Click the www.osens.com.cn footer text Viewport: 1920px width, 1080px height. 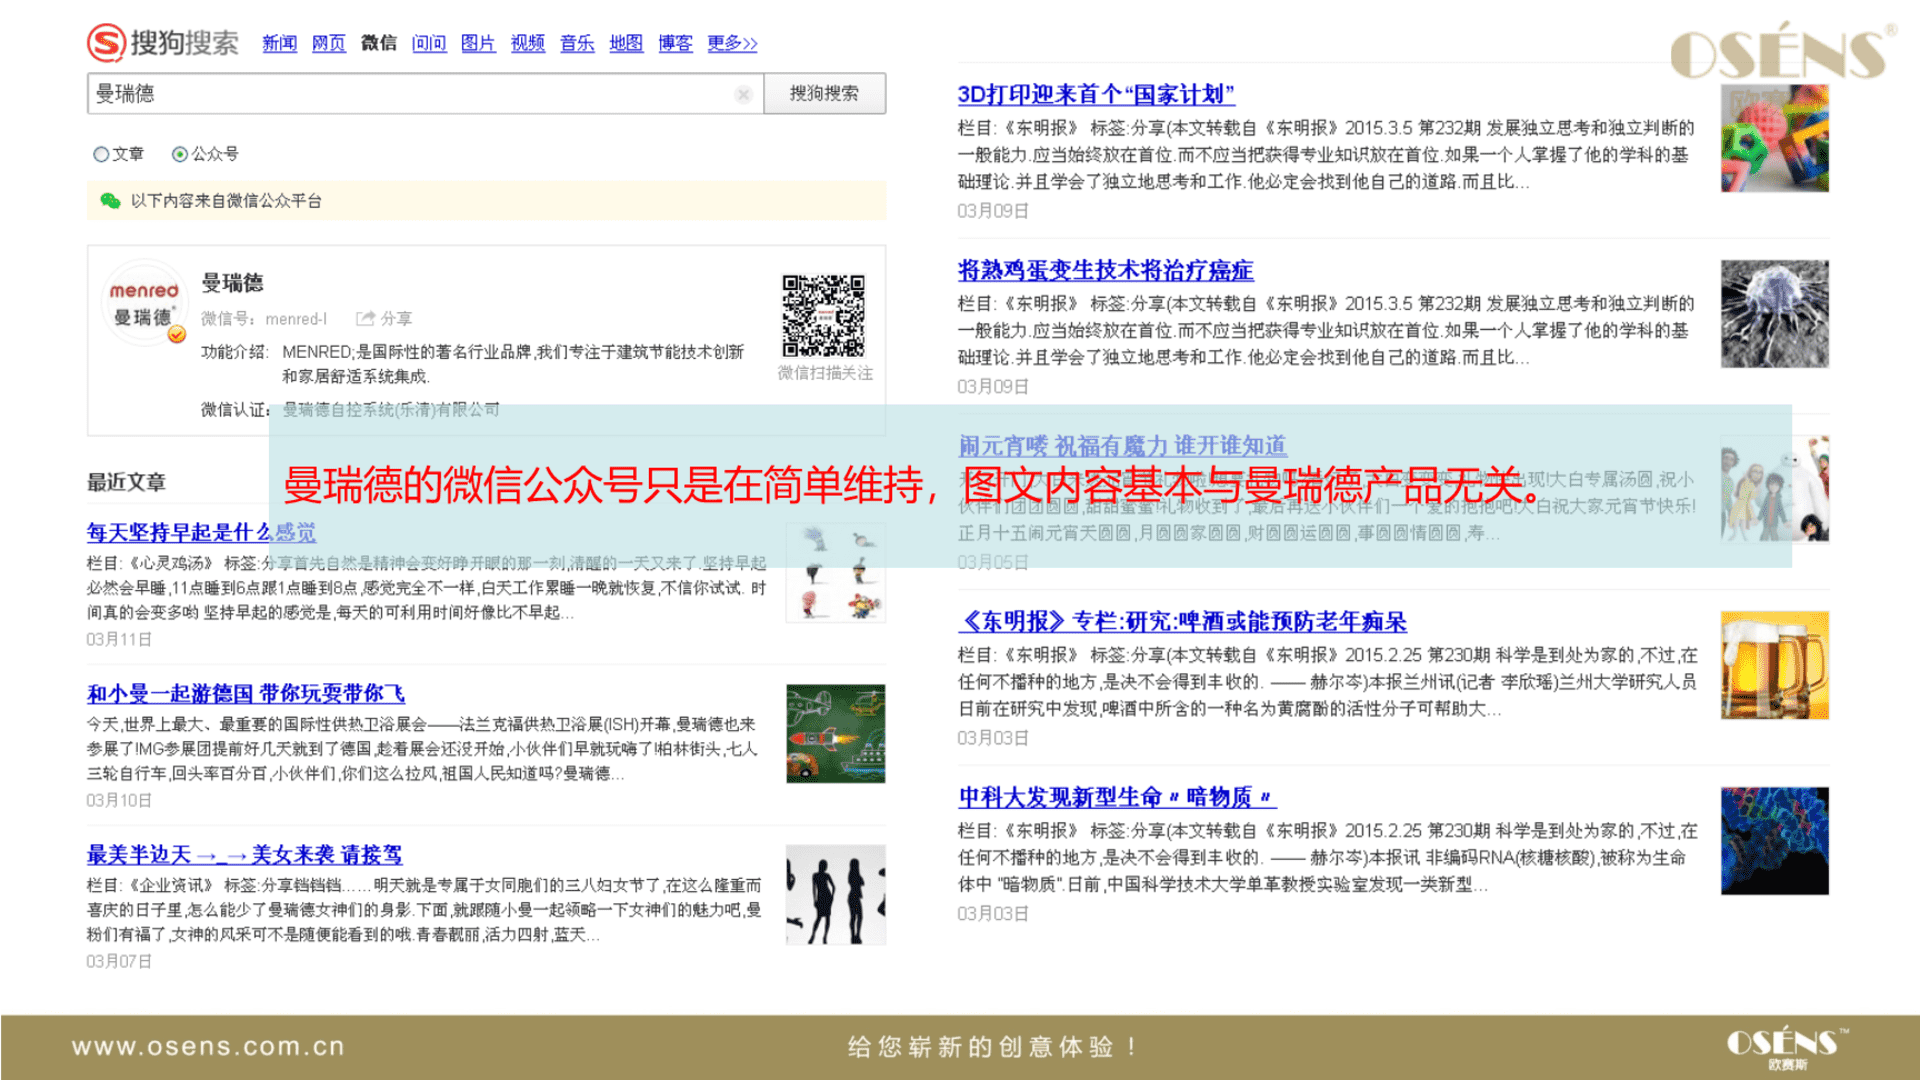pos(208,1046)
